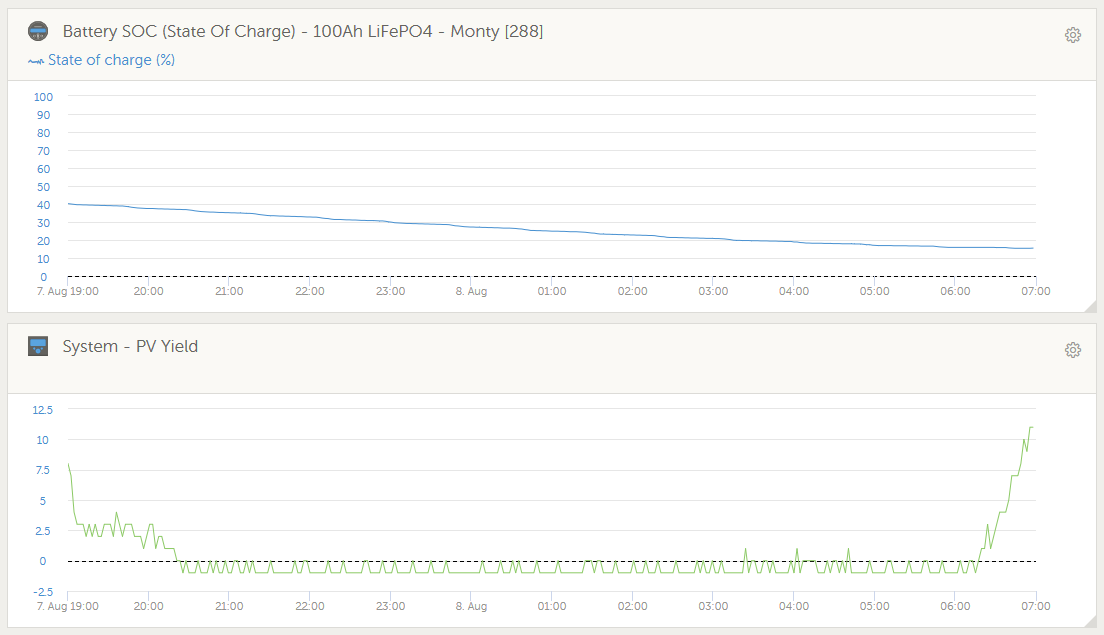Click the 8. Aug marker on Battery SOC chart
The height and width of the screenshot is (635, 1104).
point(471,291)
